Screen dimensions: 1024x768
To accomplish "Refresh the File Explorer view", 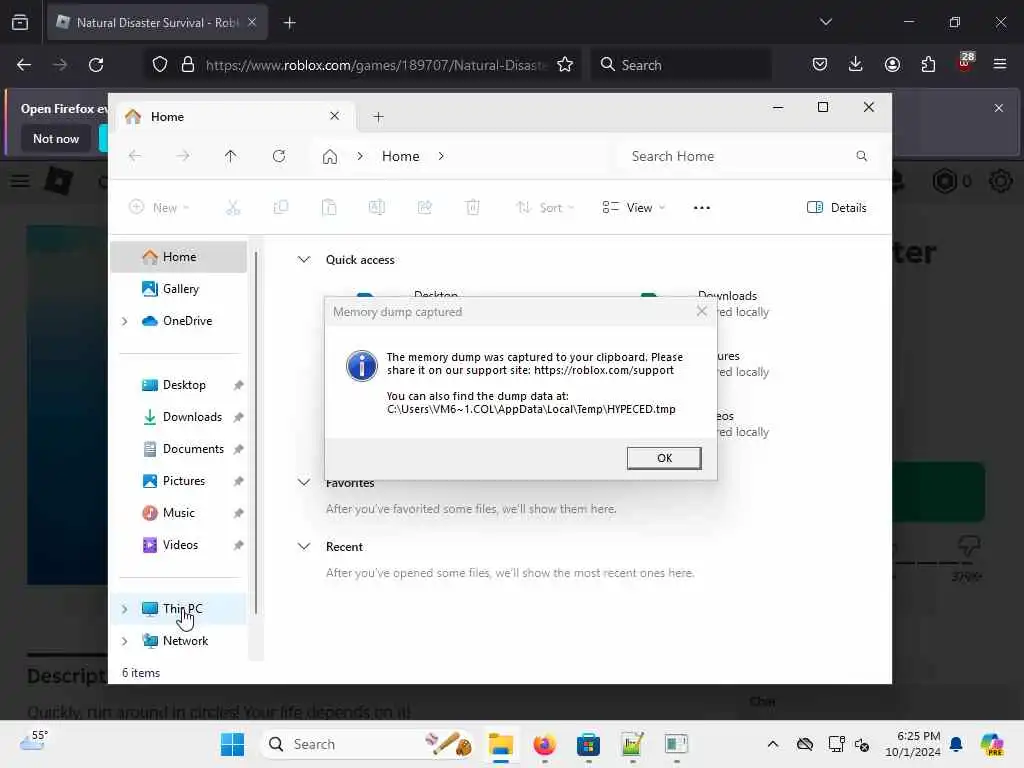I will (279, 156).
